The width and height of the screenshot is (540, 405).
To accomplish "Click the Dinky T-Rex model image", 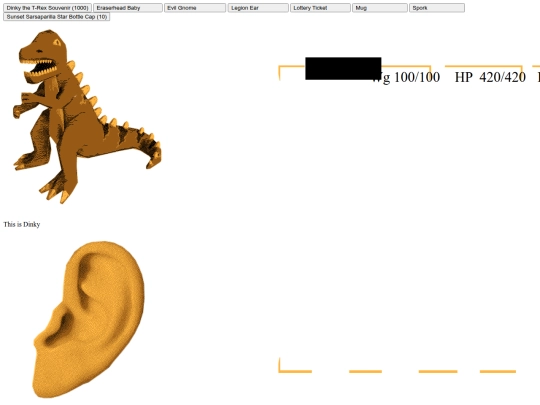I will tap(87, 116).
